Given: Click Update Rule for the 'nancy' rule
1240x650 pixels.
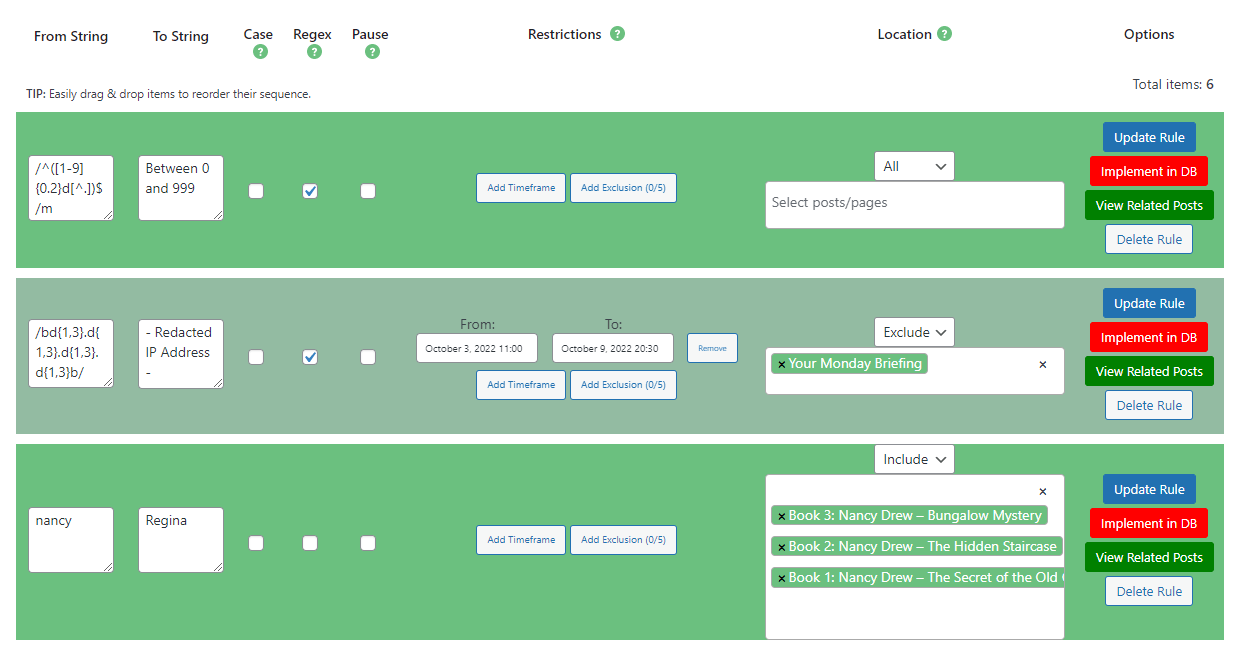Looking at the screenshot, I should point(1149,490).
